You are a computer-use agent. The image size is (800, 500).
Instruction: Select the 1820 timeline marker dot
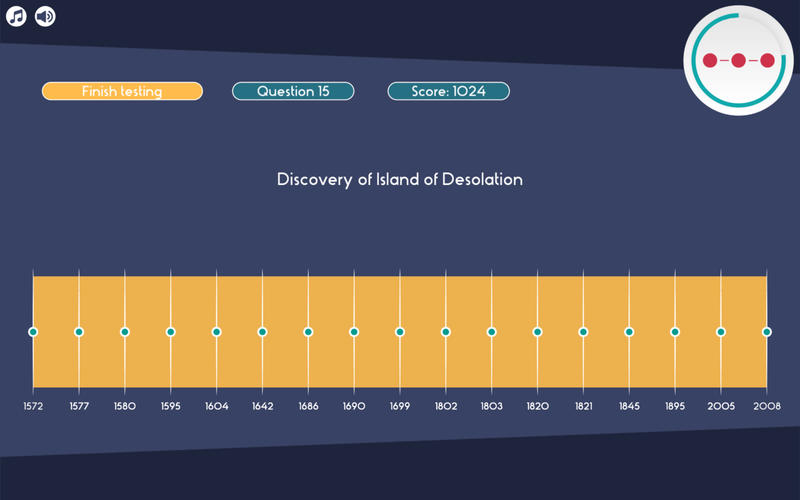coord(537,332)
